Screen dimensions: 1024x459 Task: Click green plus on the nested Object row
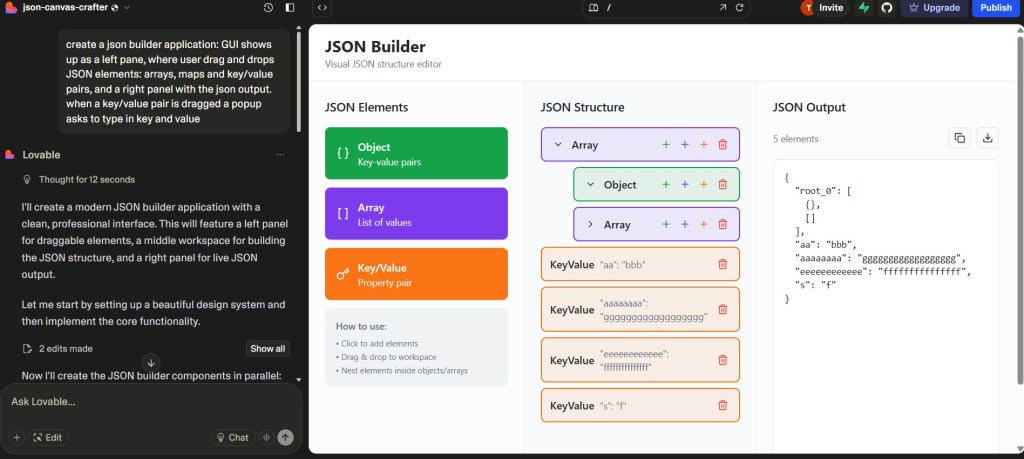(665, 185)
